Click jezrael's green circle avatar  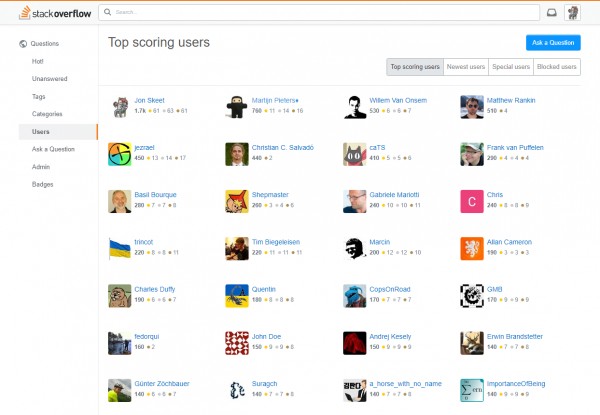click(119, 153)
